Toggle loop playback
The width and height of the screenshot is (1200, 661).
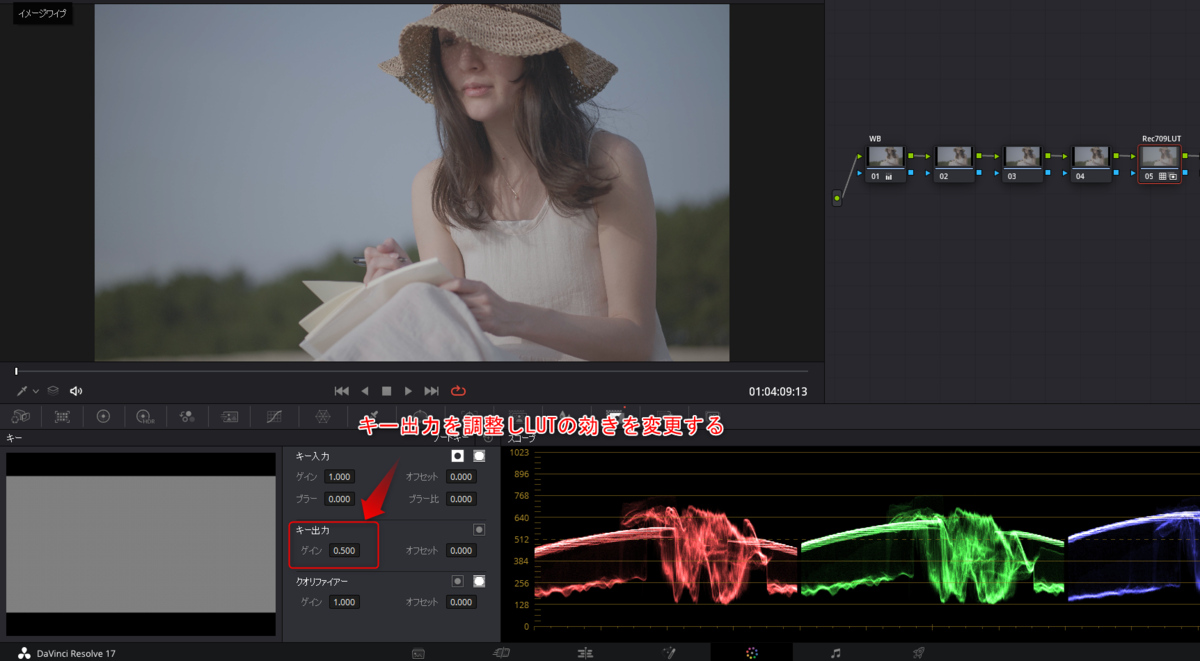pos(458,391)
